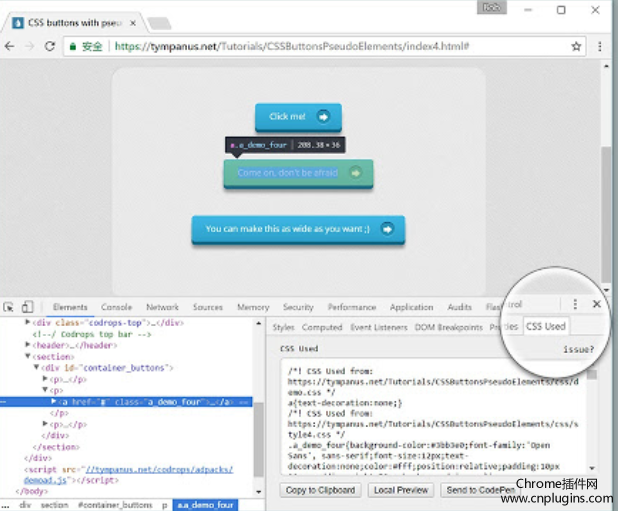Click the green secure lock icon

(x=73, y=46)
